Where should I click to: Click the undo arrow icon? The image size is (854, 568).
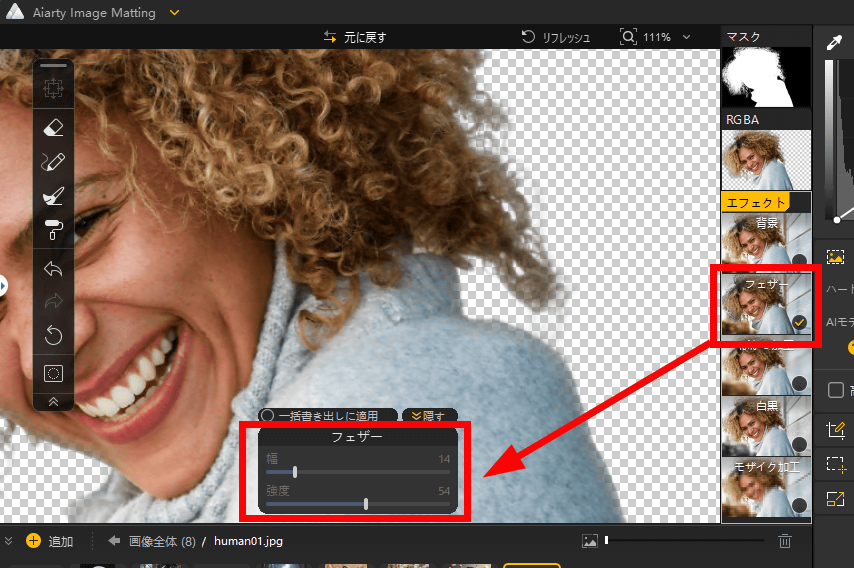[54, 268]
